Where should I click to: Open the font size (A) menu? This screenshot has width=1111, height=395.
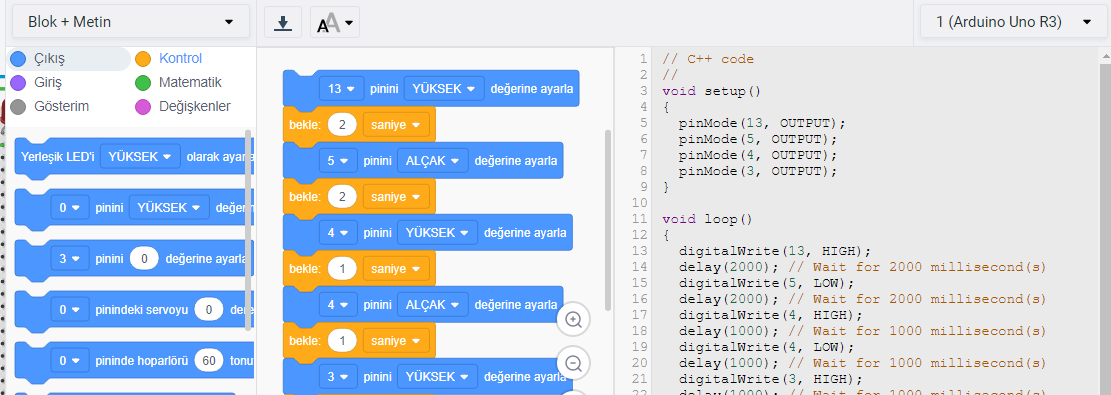click(x=335, y=23)
